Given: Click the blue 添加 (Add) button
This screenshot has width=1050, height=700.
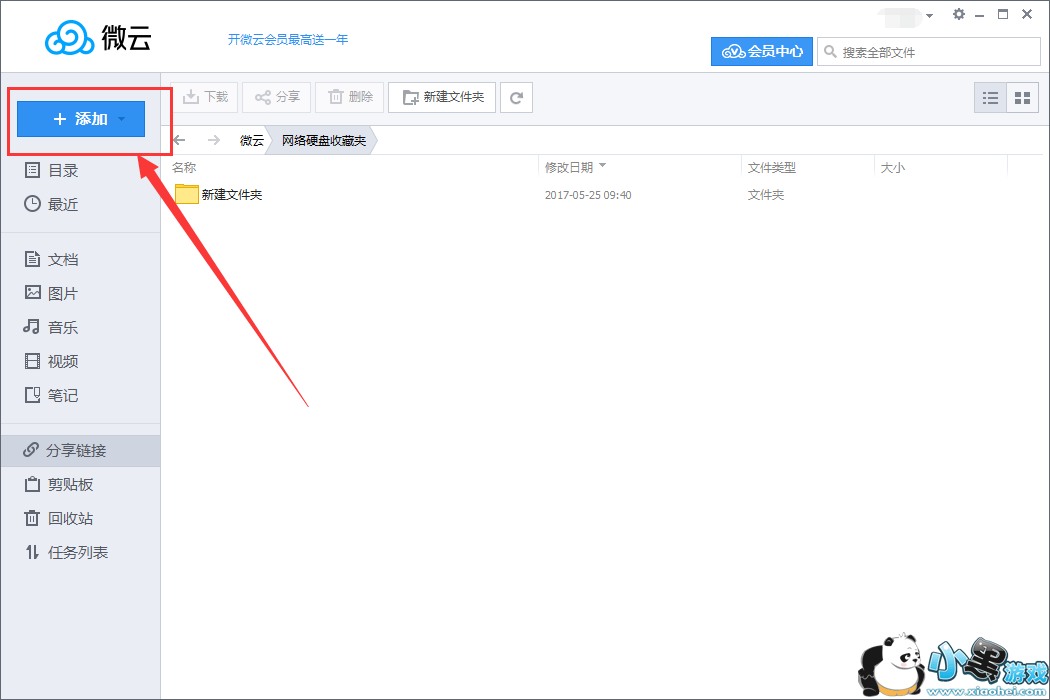Looking at the screenshot, I should pyautogui.click(x=80, y=119).
